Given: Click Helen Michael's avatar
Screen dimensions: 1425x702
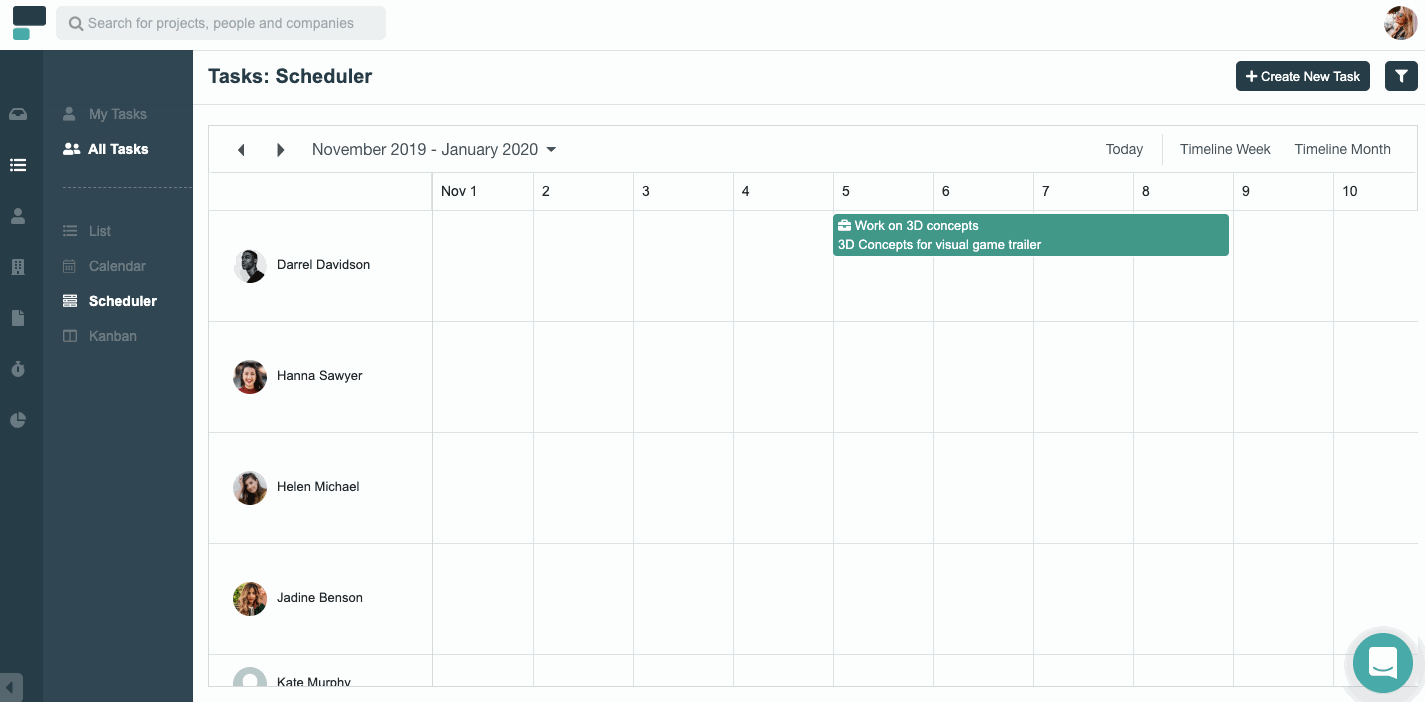Looking at the screenshot, I should point(250,488).
